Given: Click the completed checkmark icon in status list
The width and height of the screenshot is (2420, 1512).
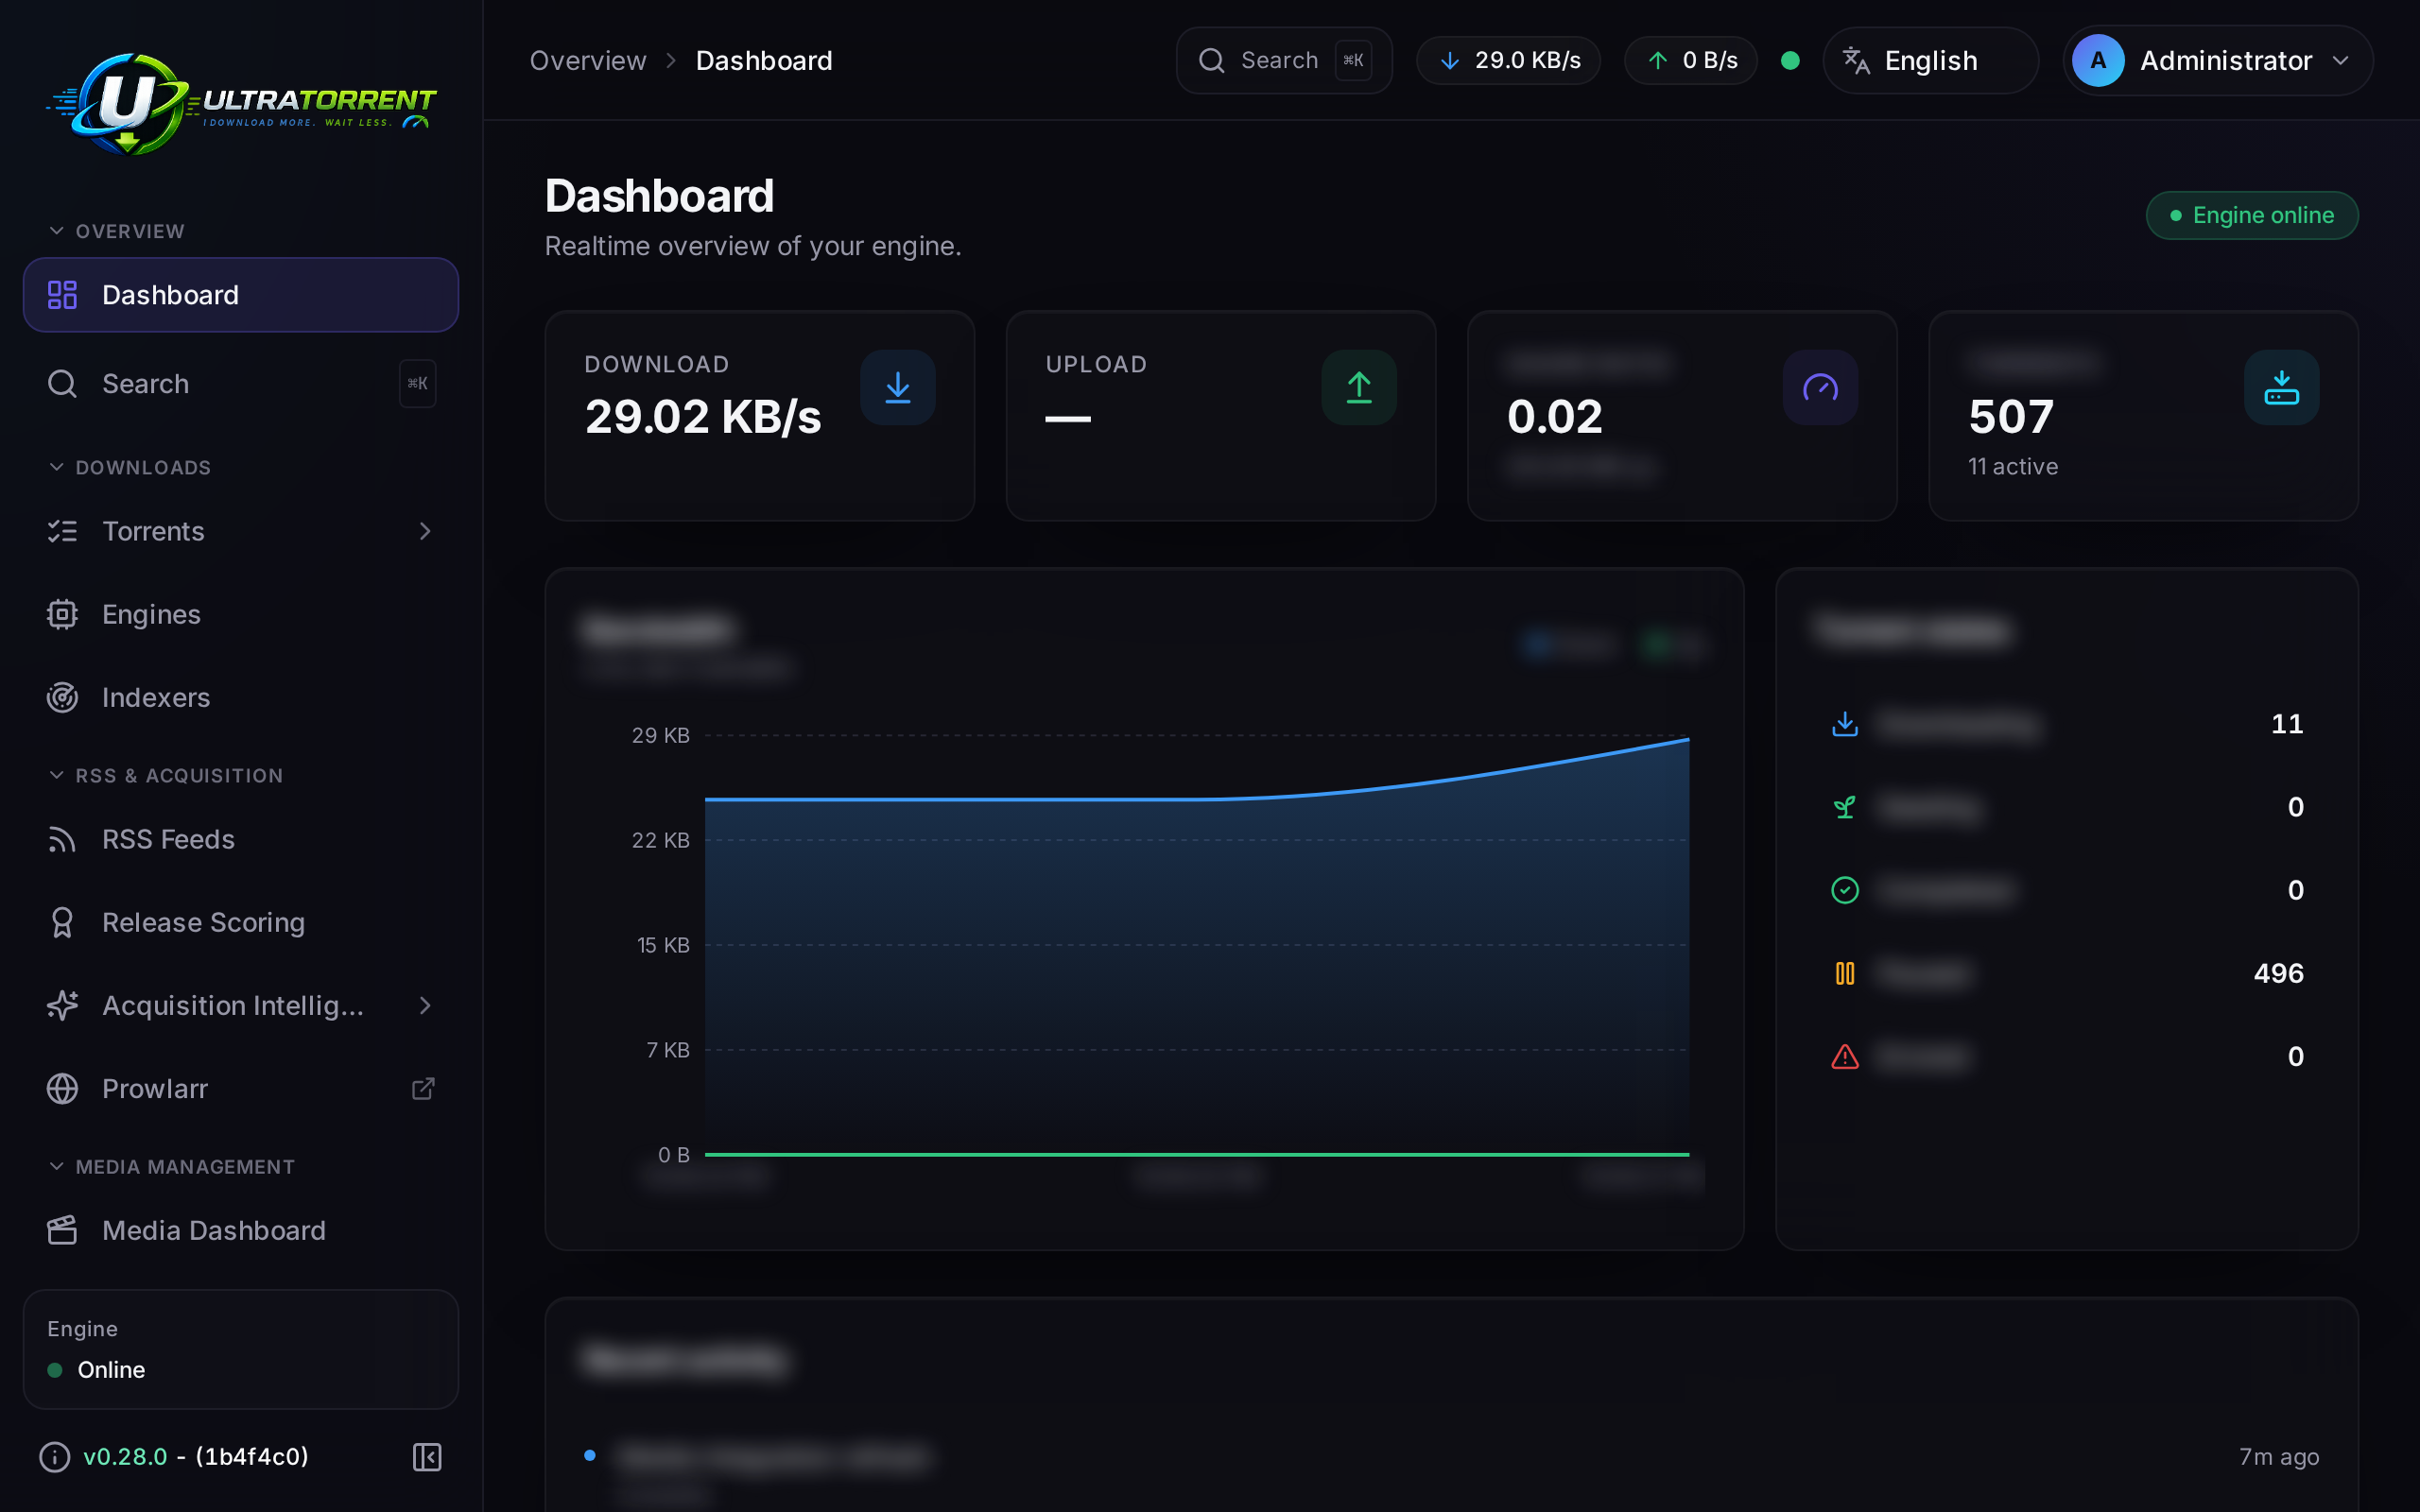Looking at the screenshot, I should (1845, 890).
